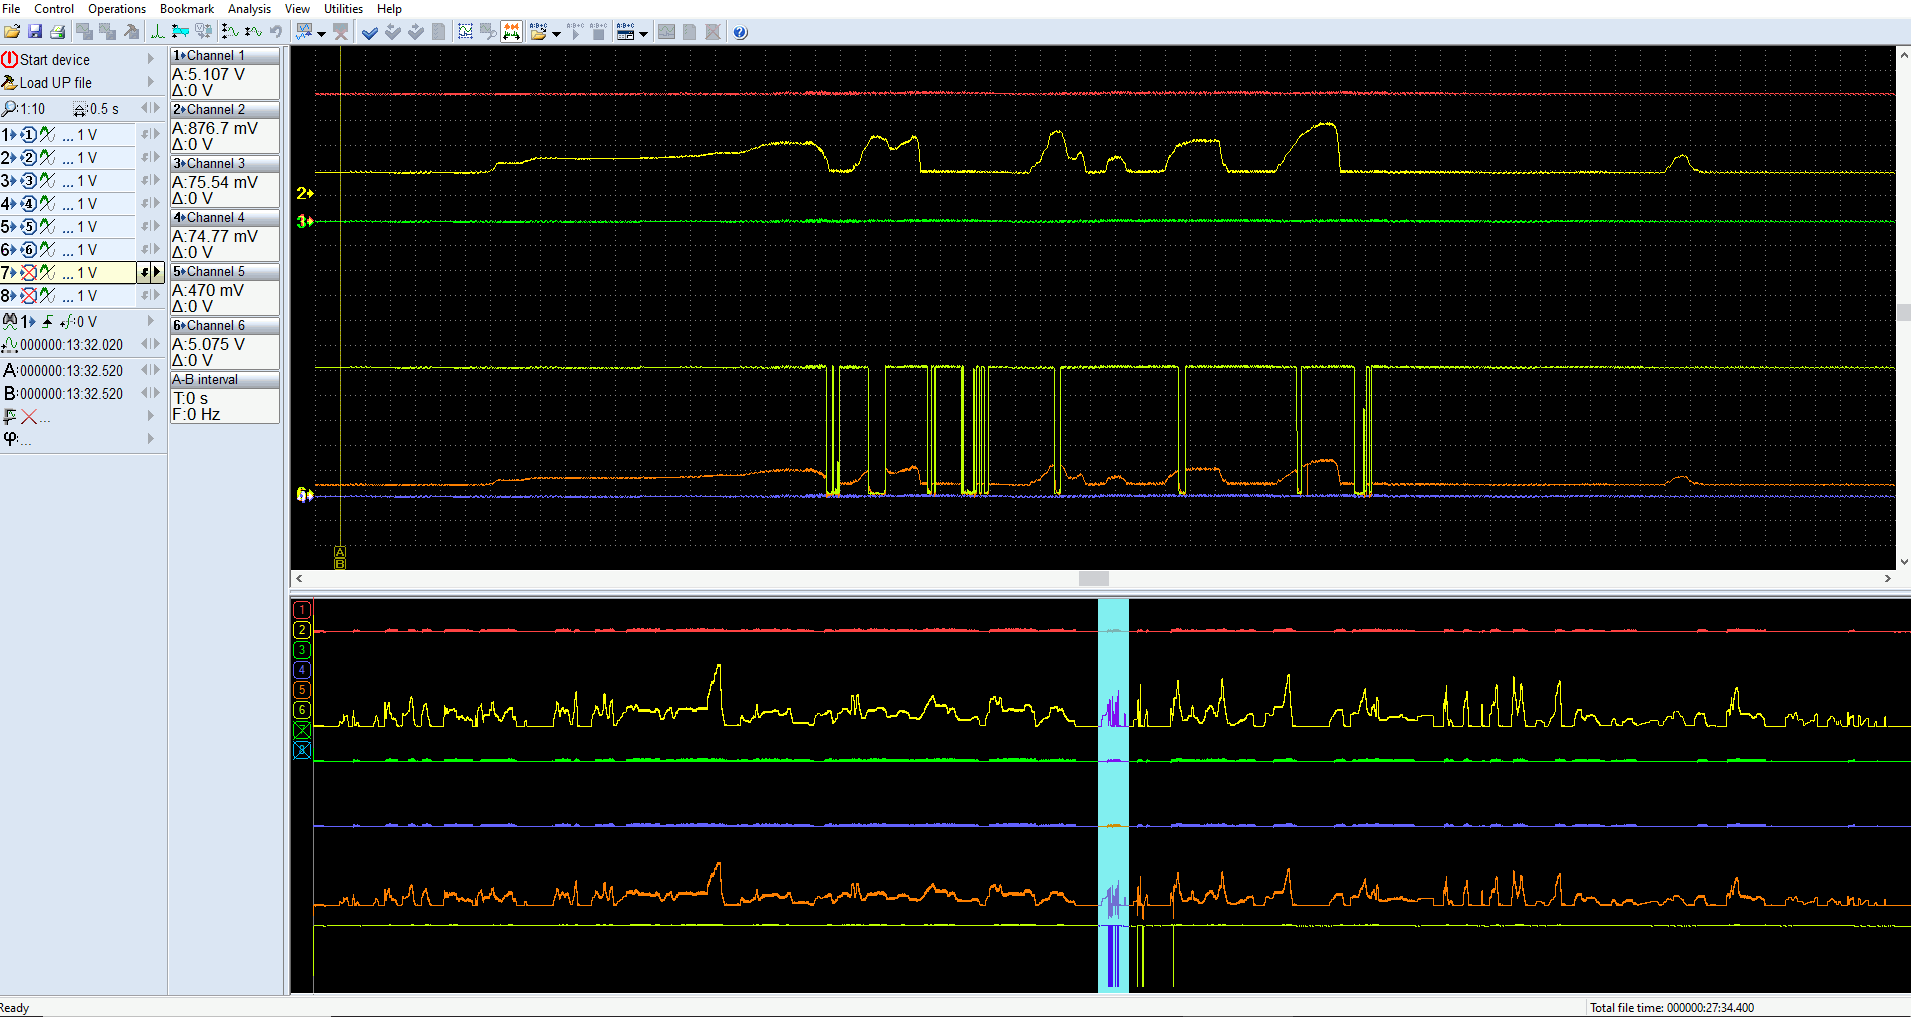Click the red power icon beside Start device
1911x1017 pixels.
pos(10,59)
